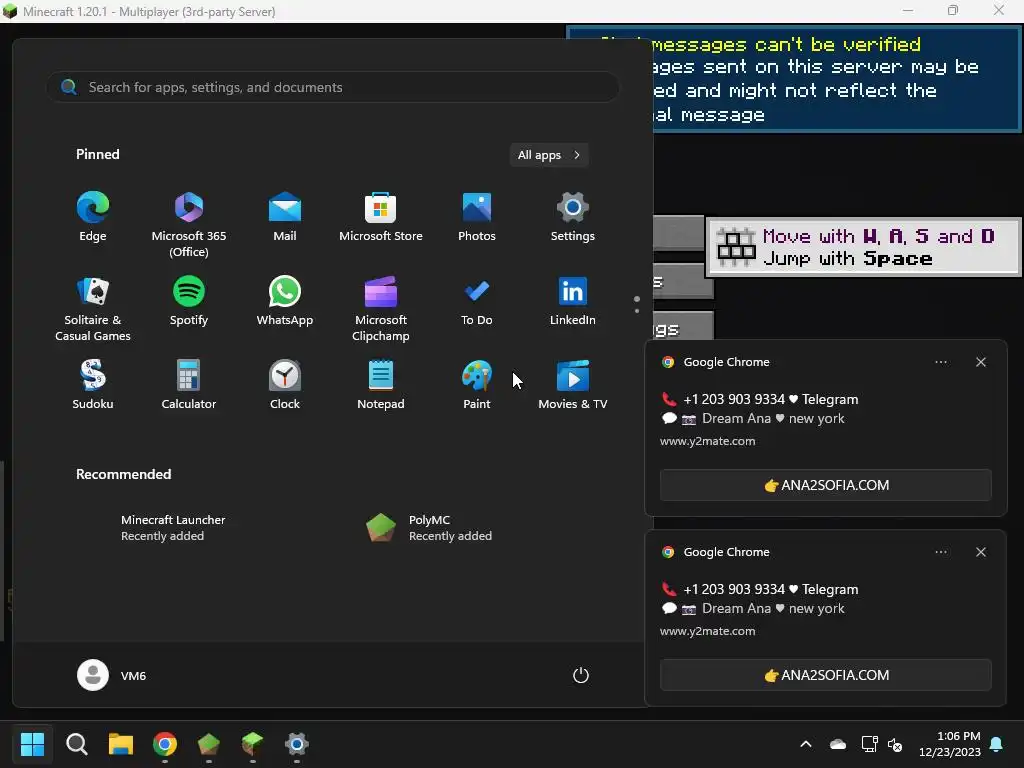The height and width of the screenshot is (768, 1024).
Task: Expand All apps list
Action: pyautogui.click(x=549, y=155)
